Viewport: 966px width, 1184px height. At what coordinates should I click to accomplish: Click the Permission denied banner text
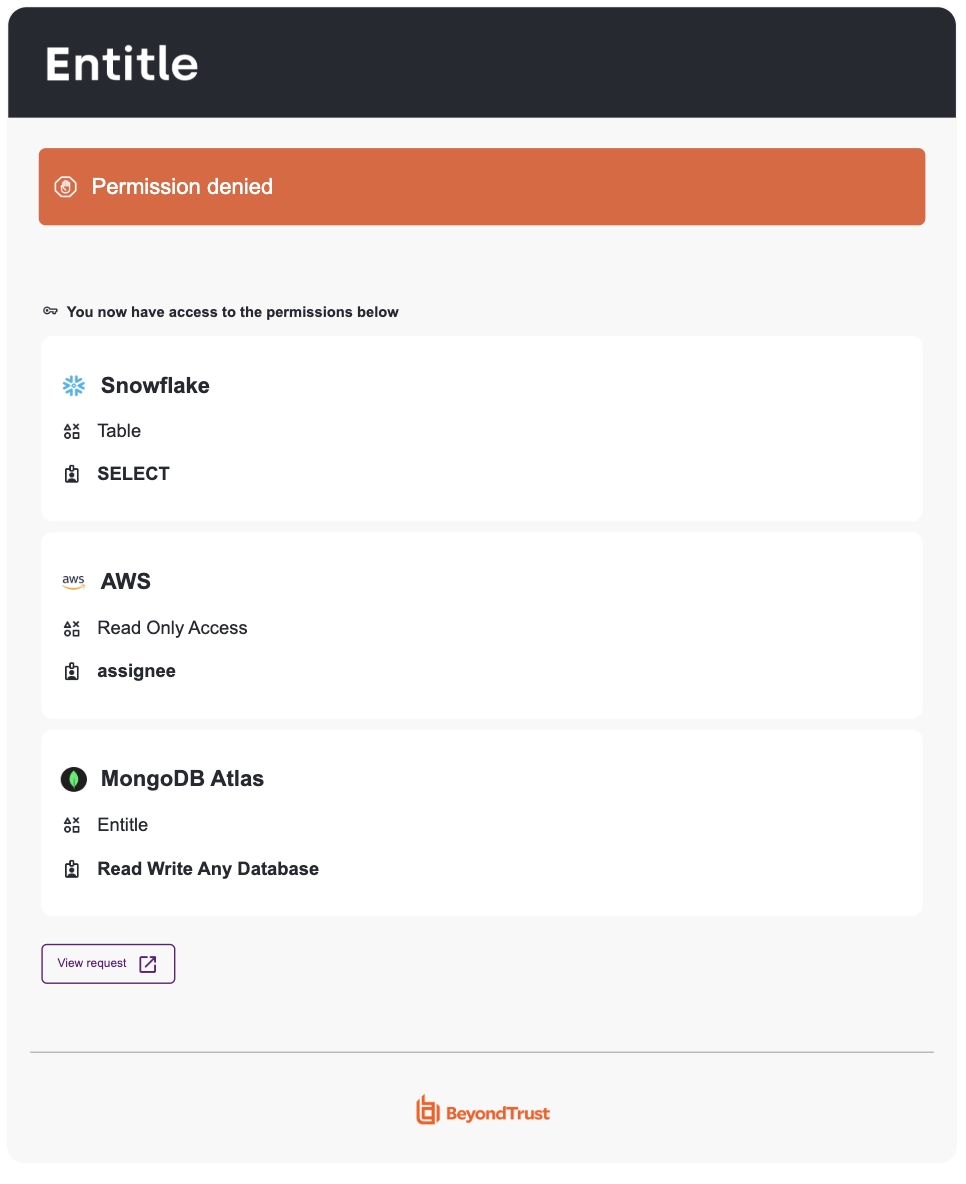[x=182, y=187]
